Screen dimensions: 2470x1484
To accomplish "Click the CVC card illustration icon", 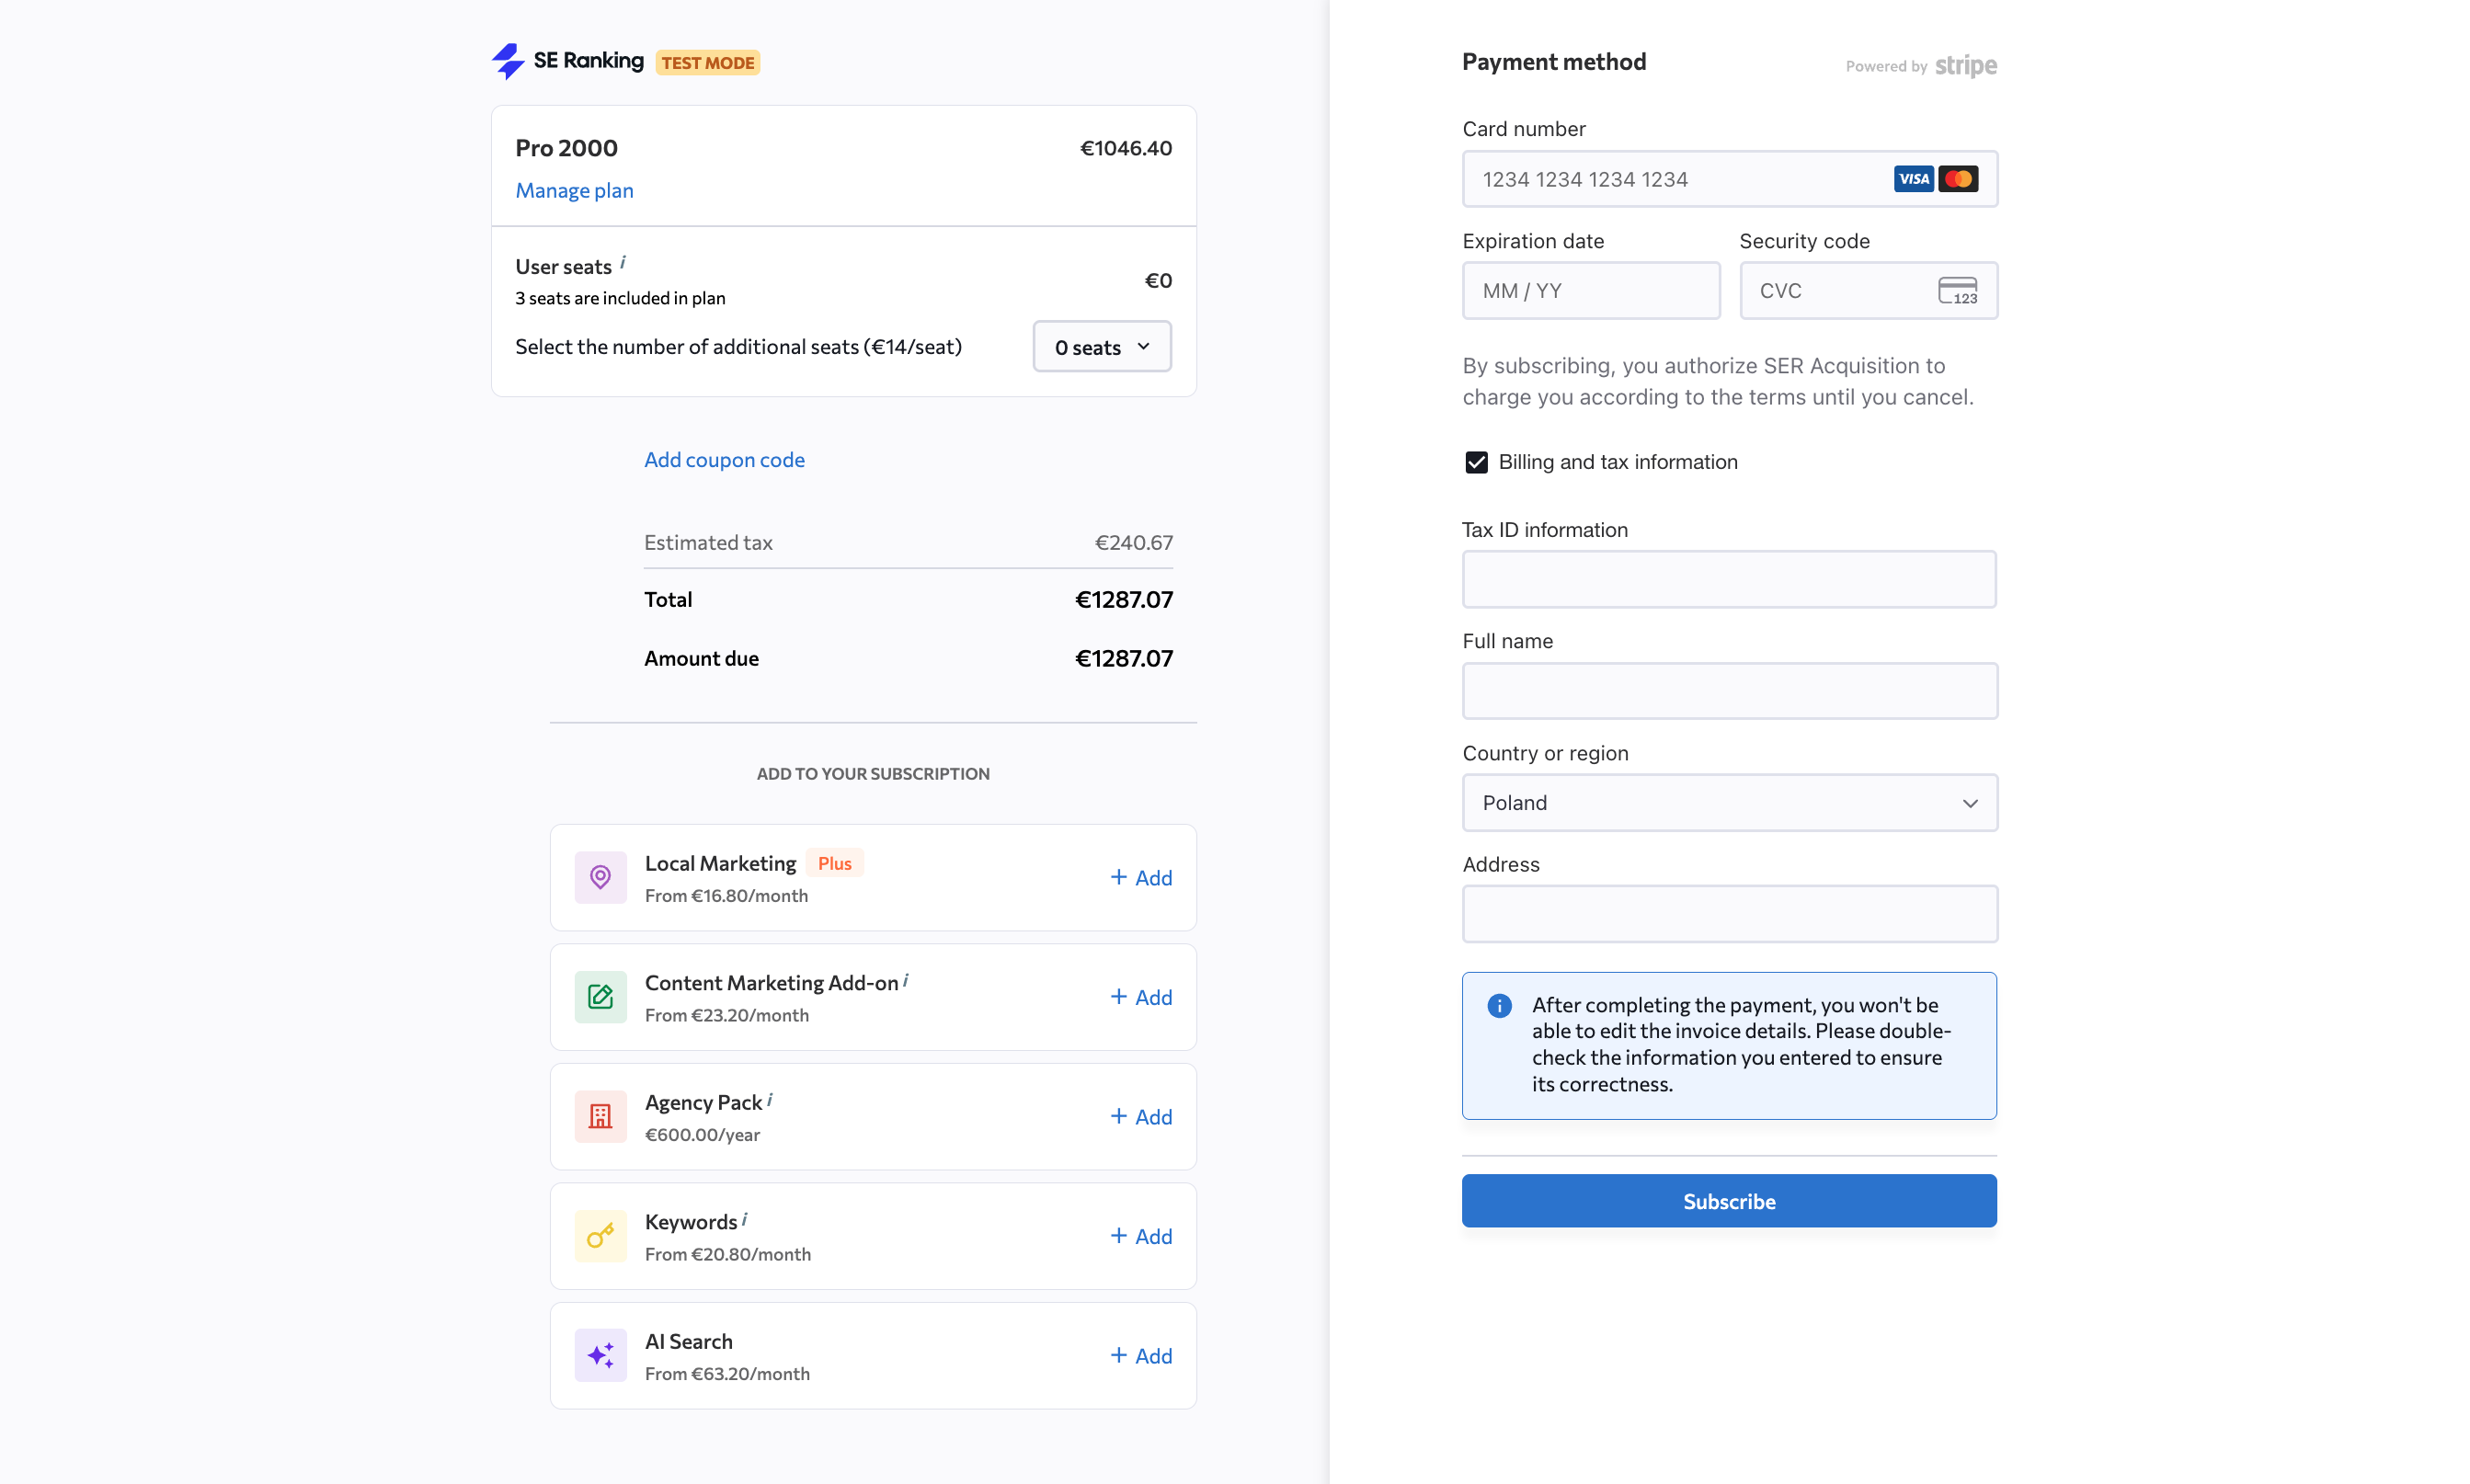I will (1959, 290).
